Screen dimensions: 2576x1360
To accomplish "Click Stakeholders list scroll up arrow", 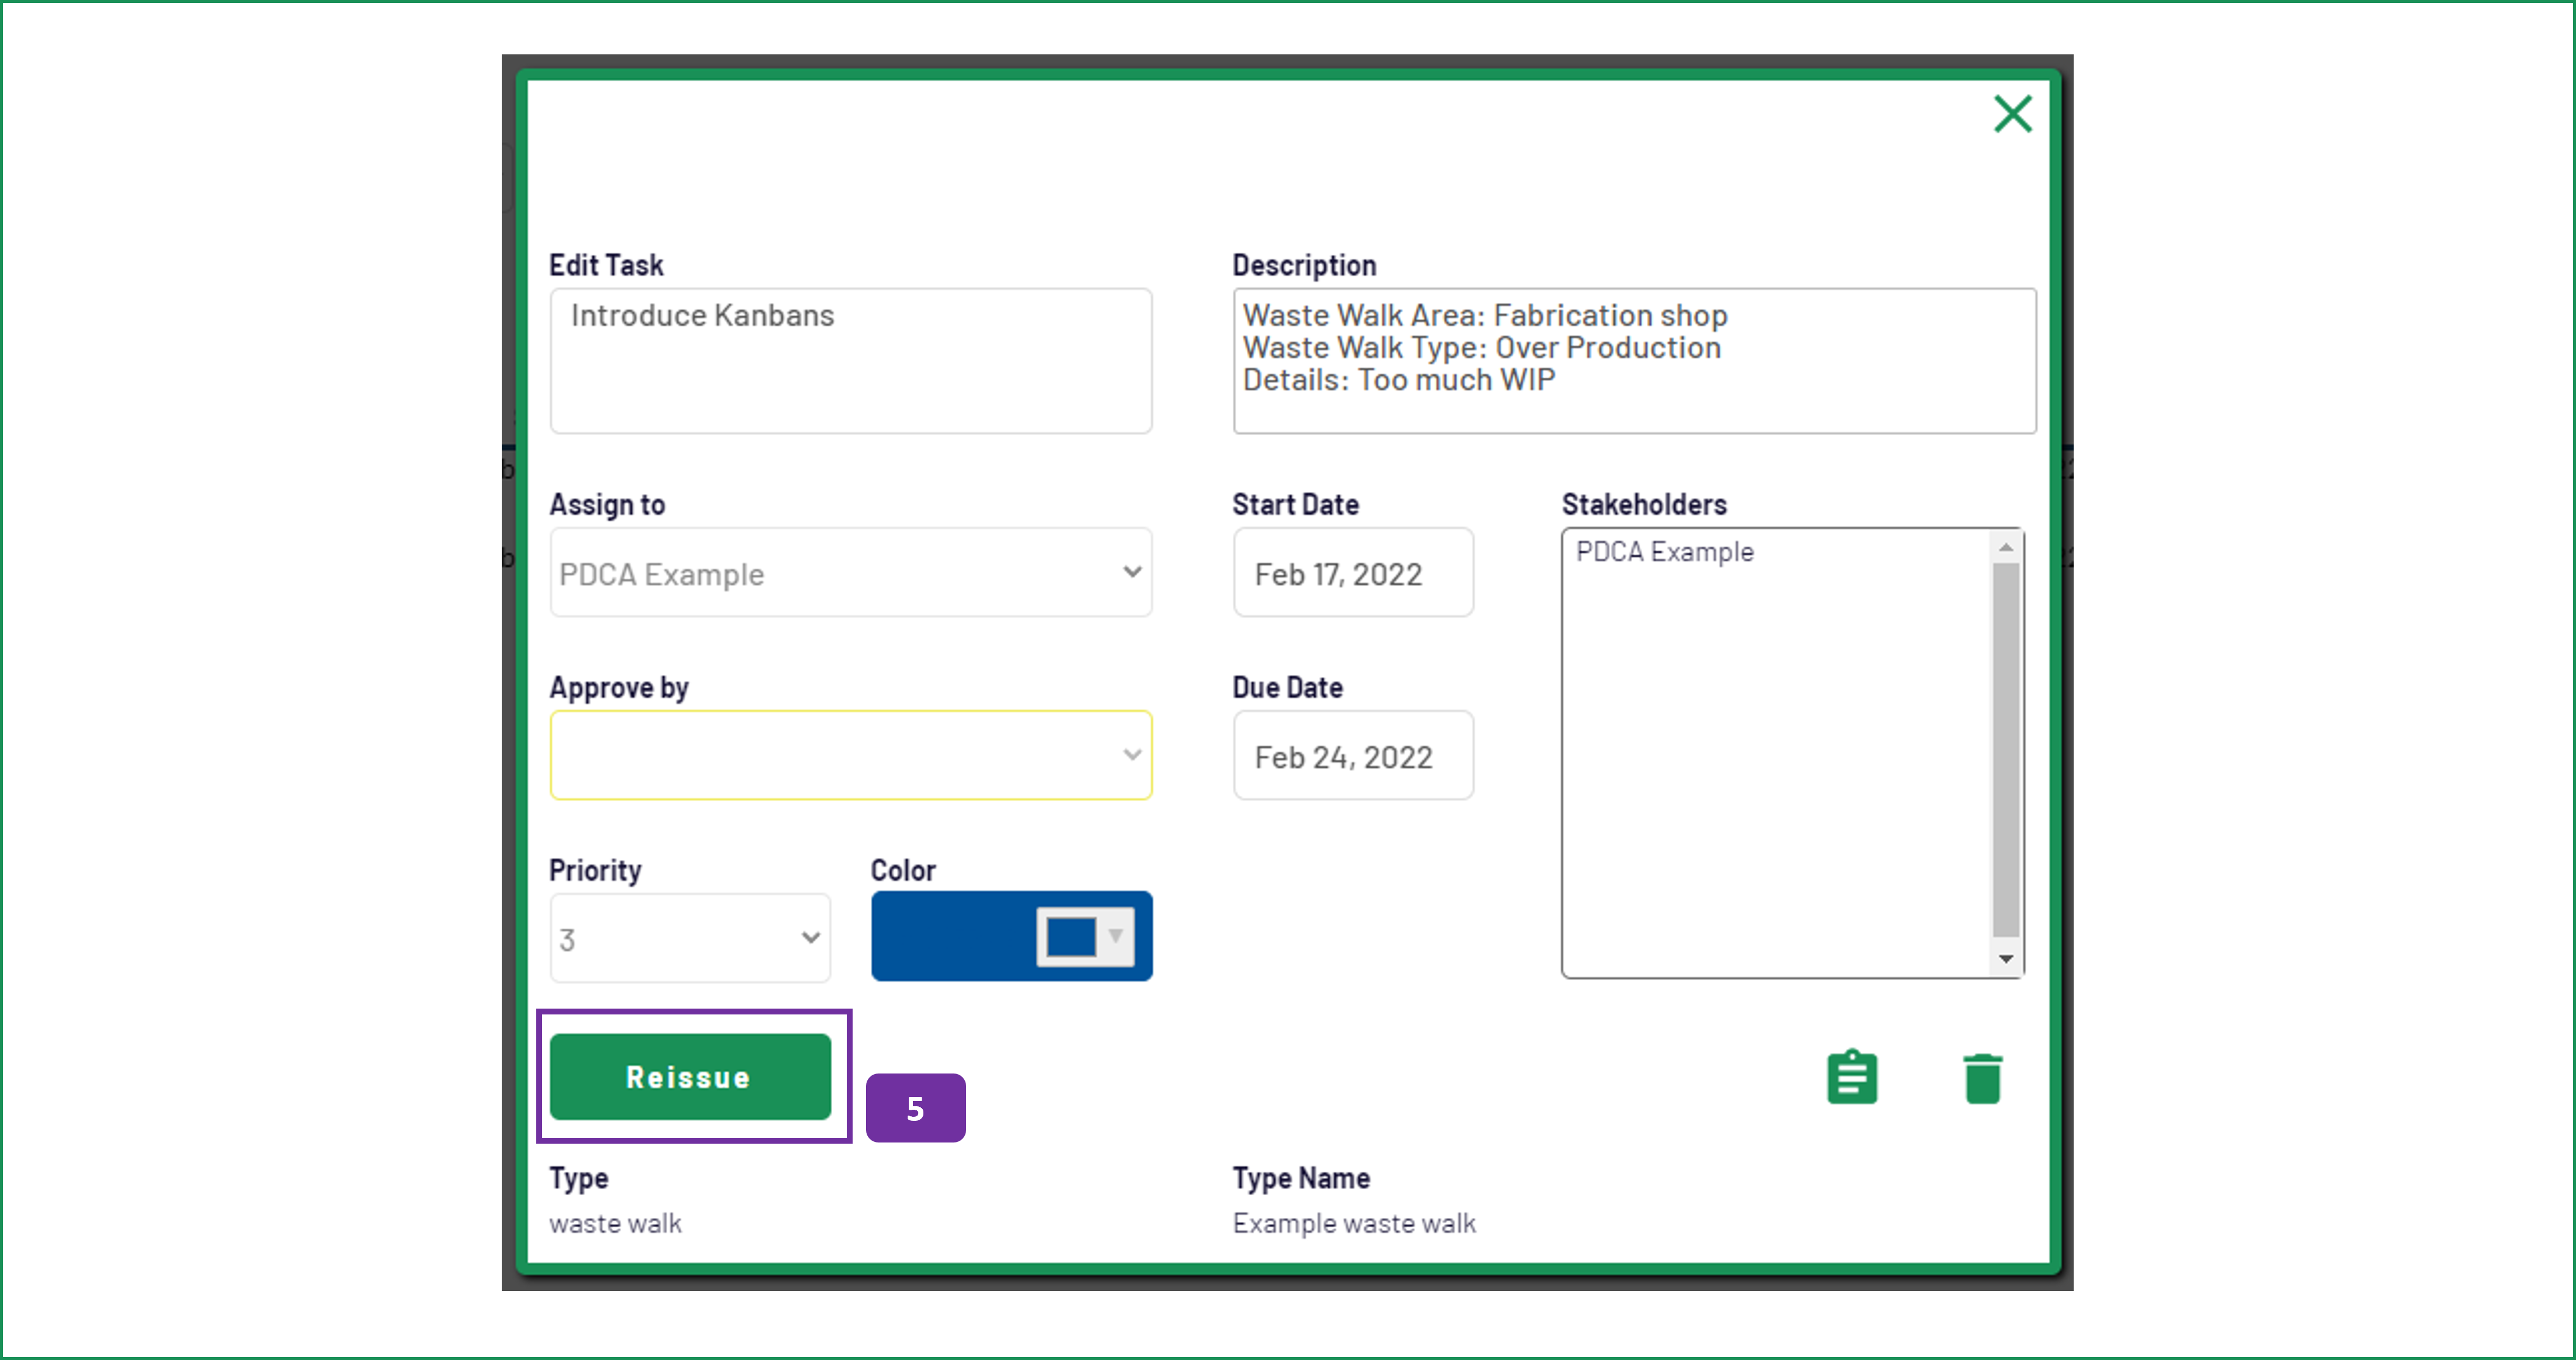I will pyautogui.click(x=2006, y=547).
